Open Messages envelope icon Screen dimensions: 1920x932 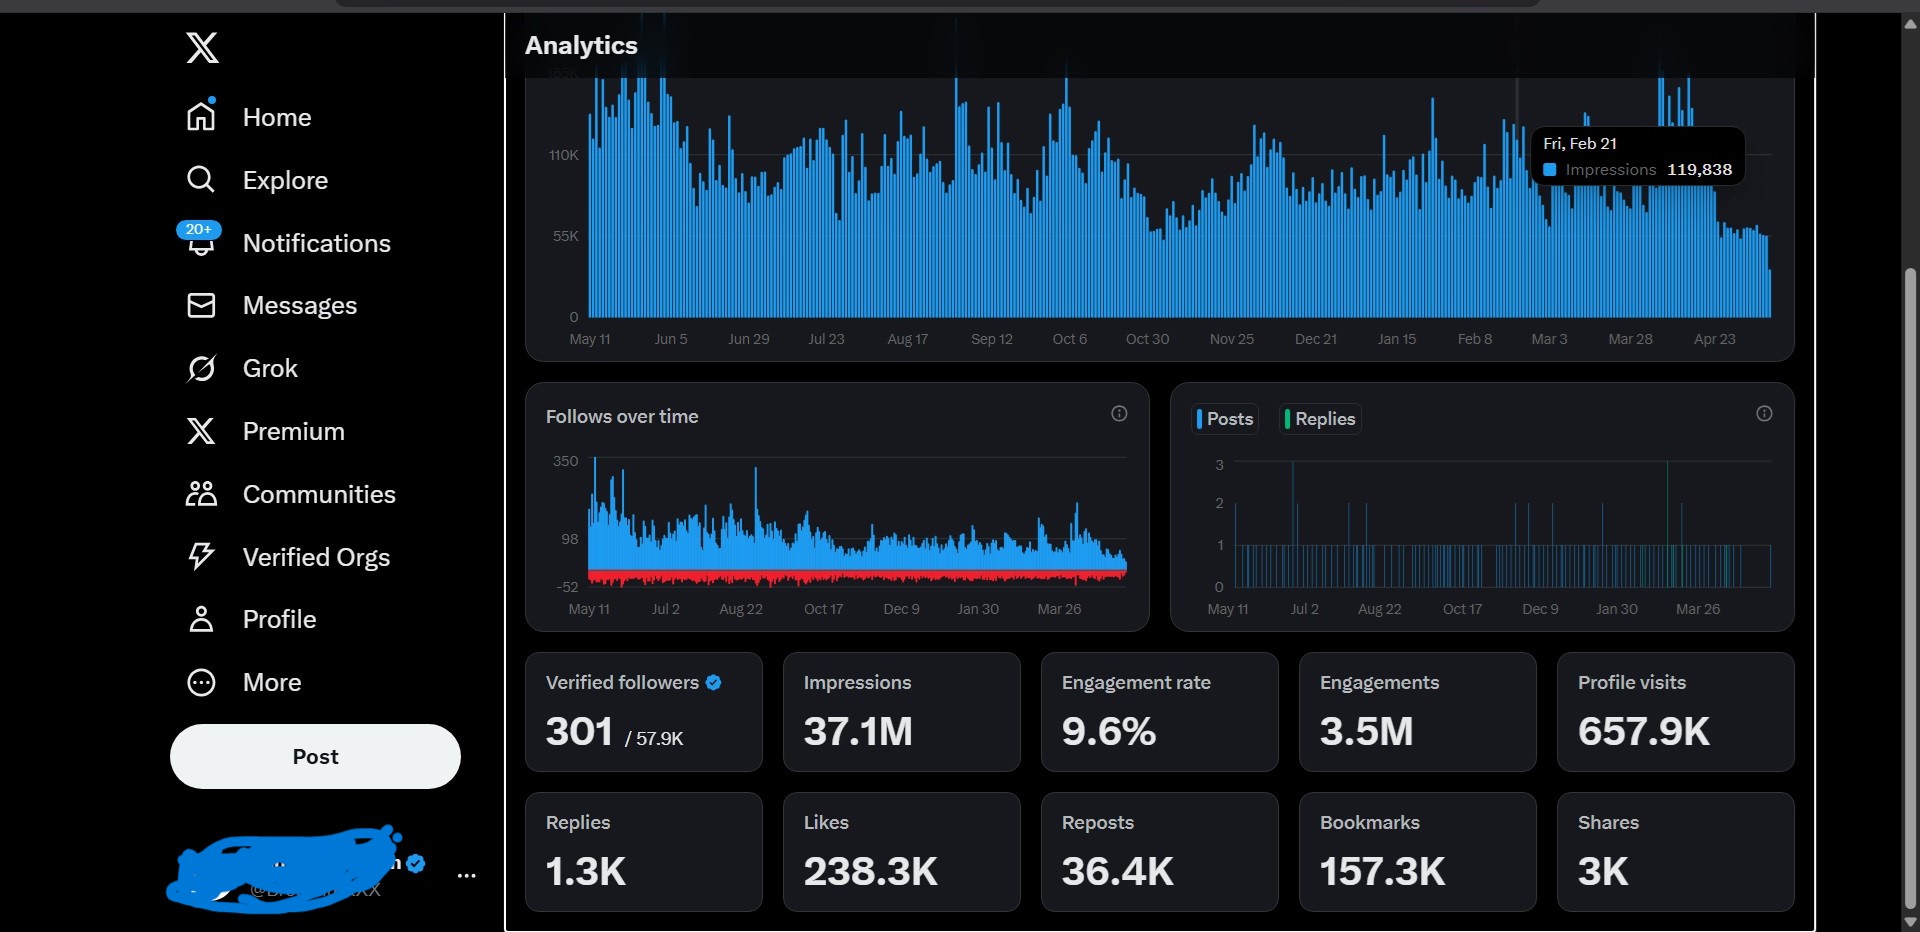tap(201, 305)
